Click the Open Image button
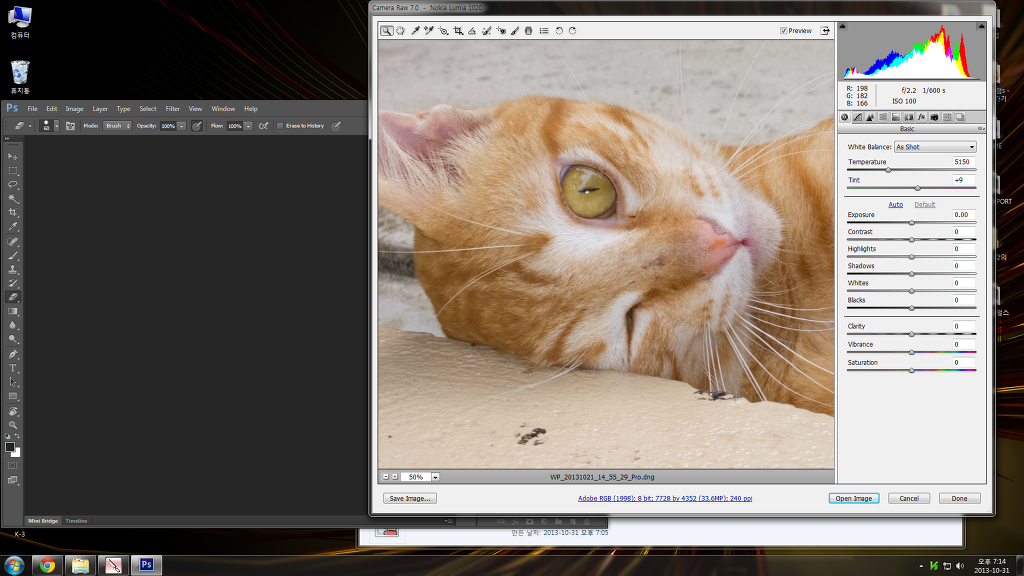Viewport: 1024px width, 576px height. pyautogui.click(x=853, y=498)
